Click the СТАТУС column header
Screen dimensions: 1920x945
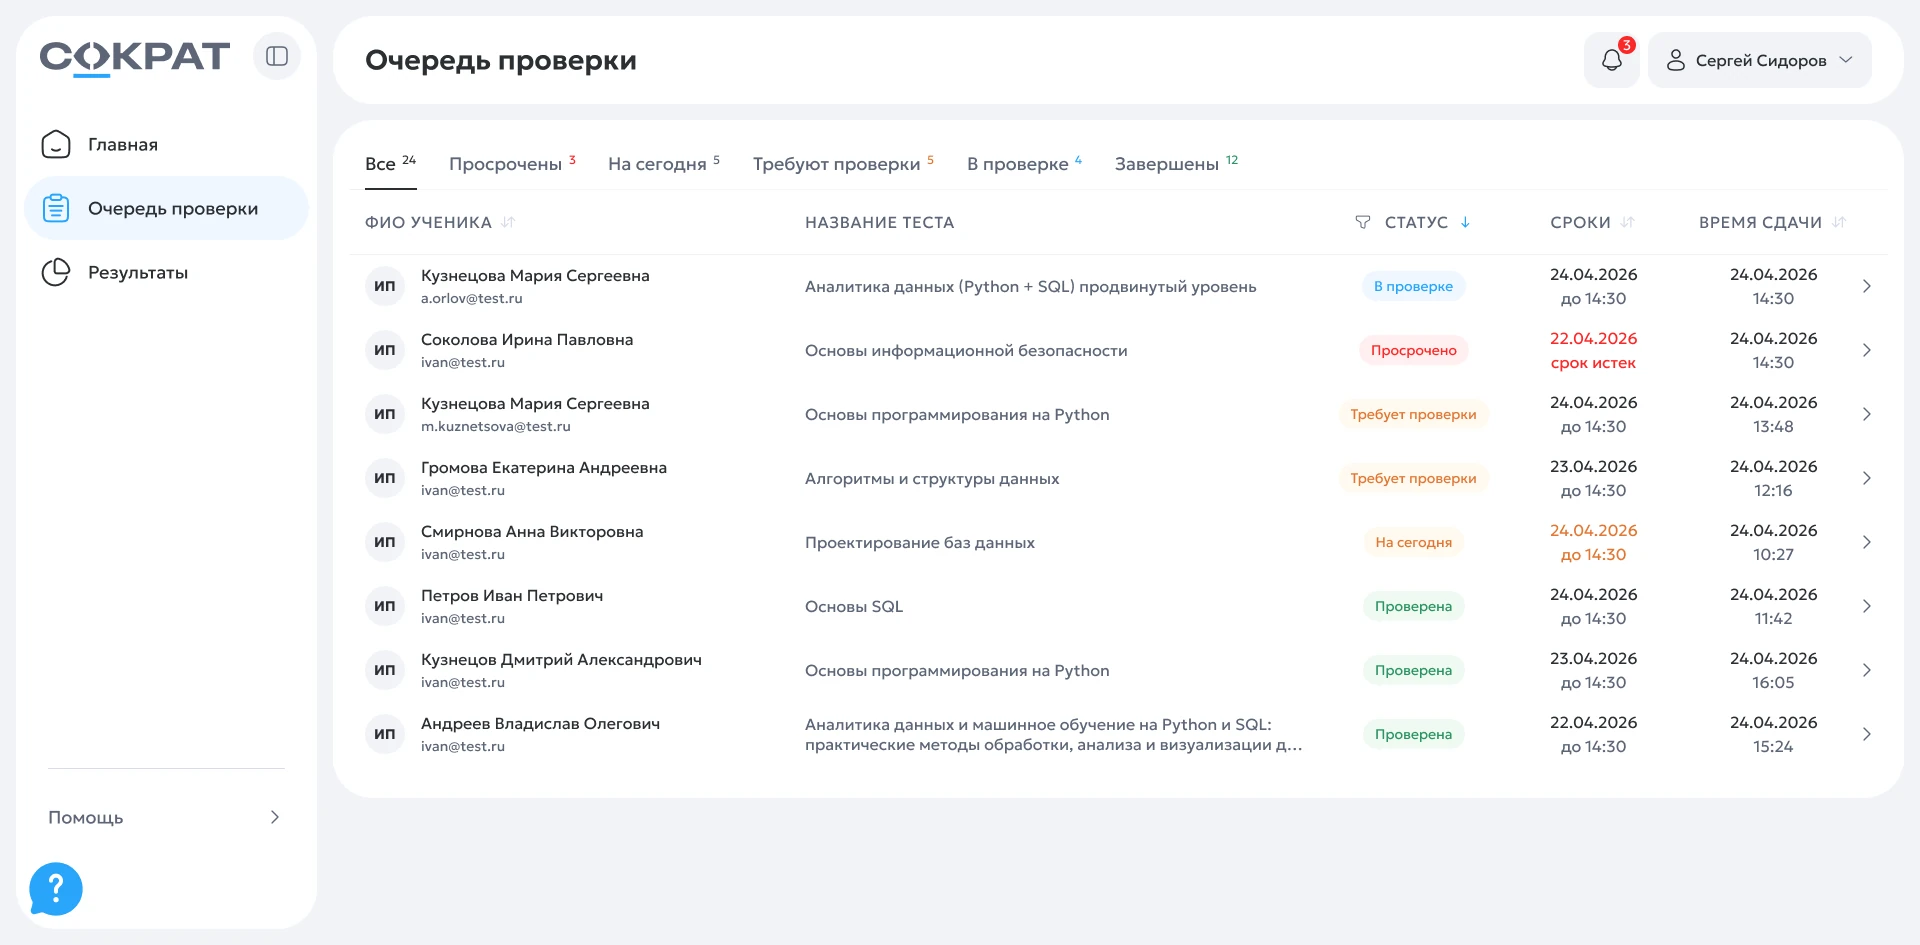point(1416,222)
